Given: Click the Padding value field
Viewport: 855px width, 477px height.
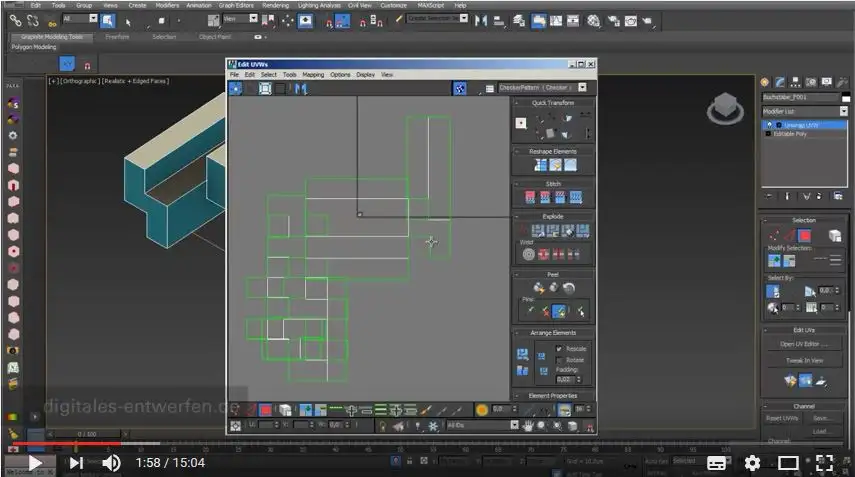Looking at the screenshot, I should point(564,379).
